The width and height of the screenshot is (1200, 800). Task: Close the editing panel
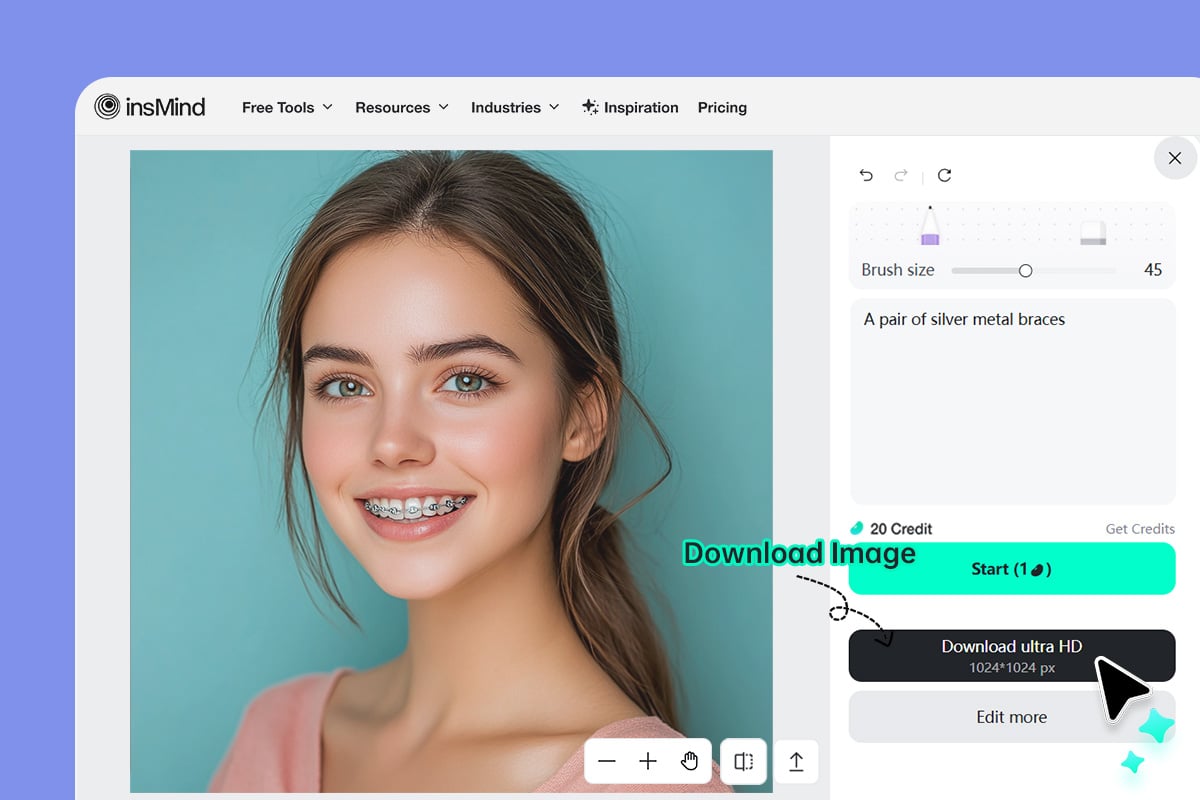pos(1175,158)
